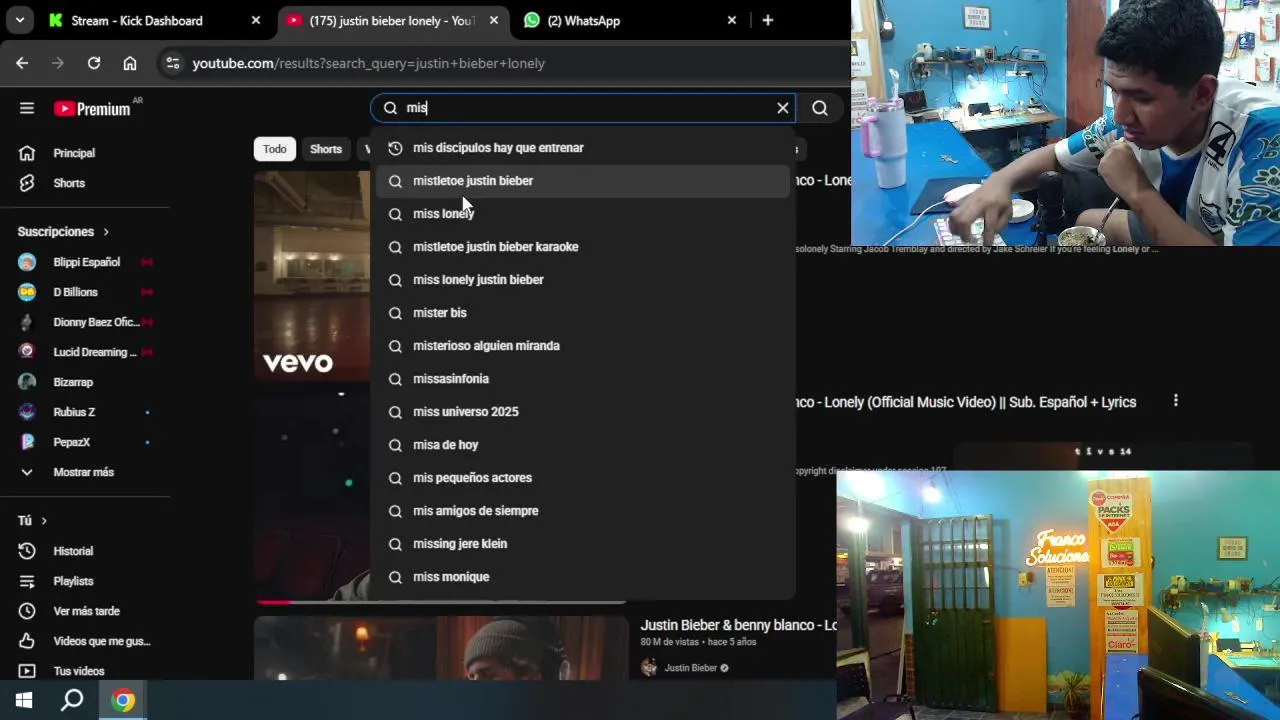Expand 'Mostrar más' subscriptions
1280x720 pixels.
[x=84, y=472]
